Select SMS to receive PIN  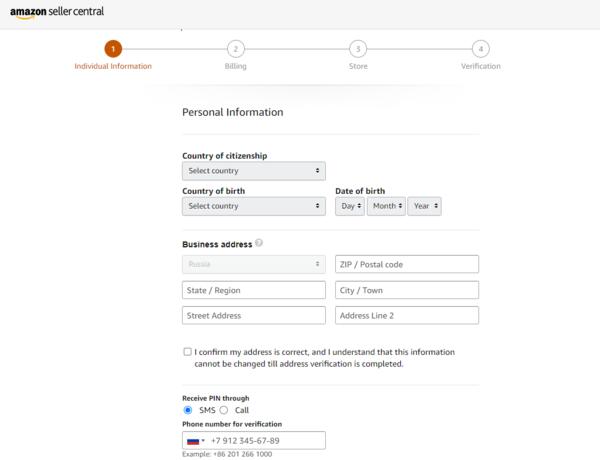[x=188, y=410]
